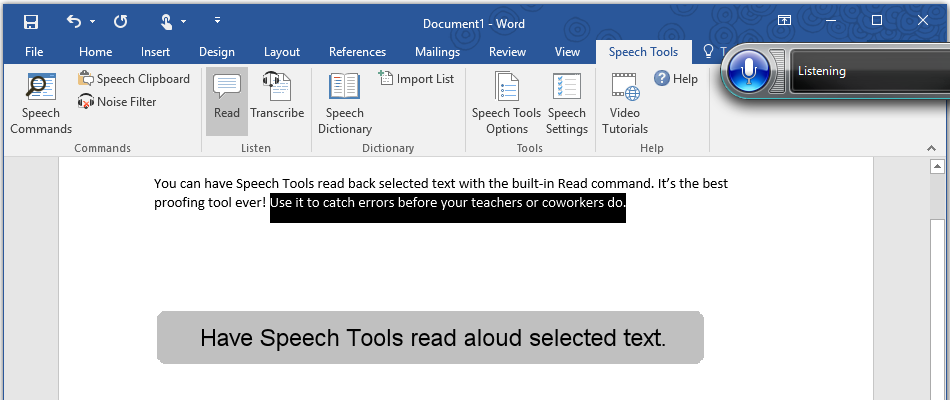Click the text 'proofing tool ever!'
The height and width of the screenshot is (400, 950).
coord(210,202)
